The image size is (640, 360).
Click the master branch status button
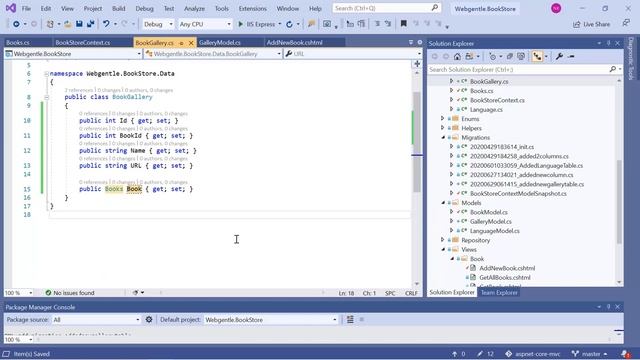[x=590, y=354]
